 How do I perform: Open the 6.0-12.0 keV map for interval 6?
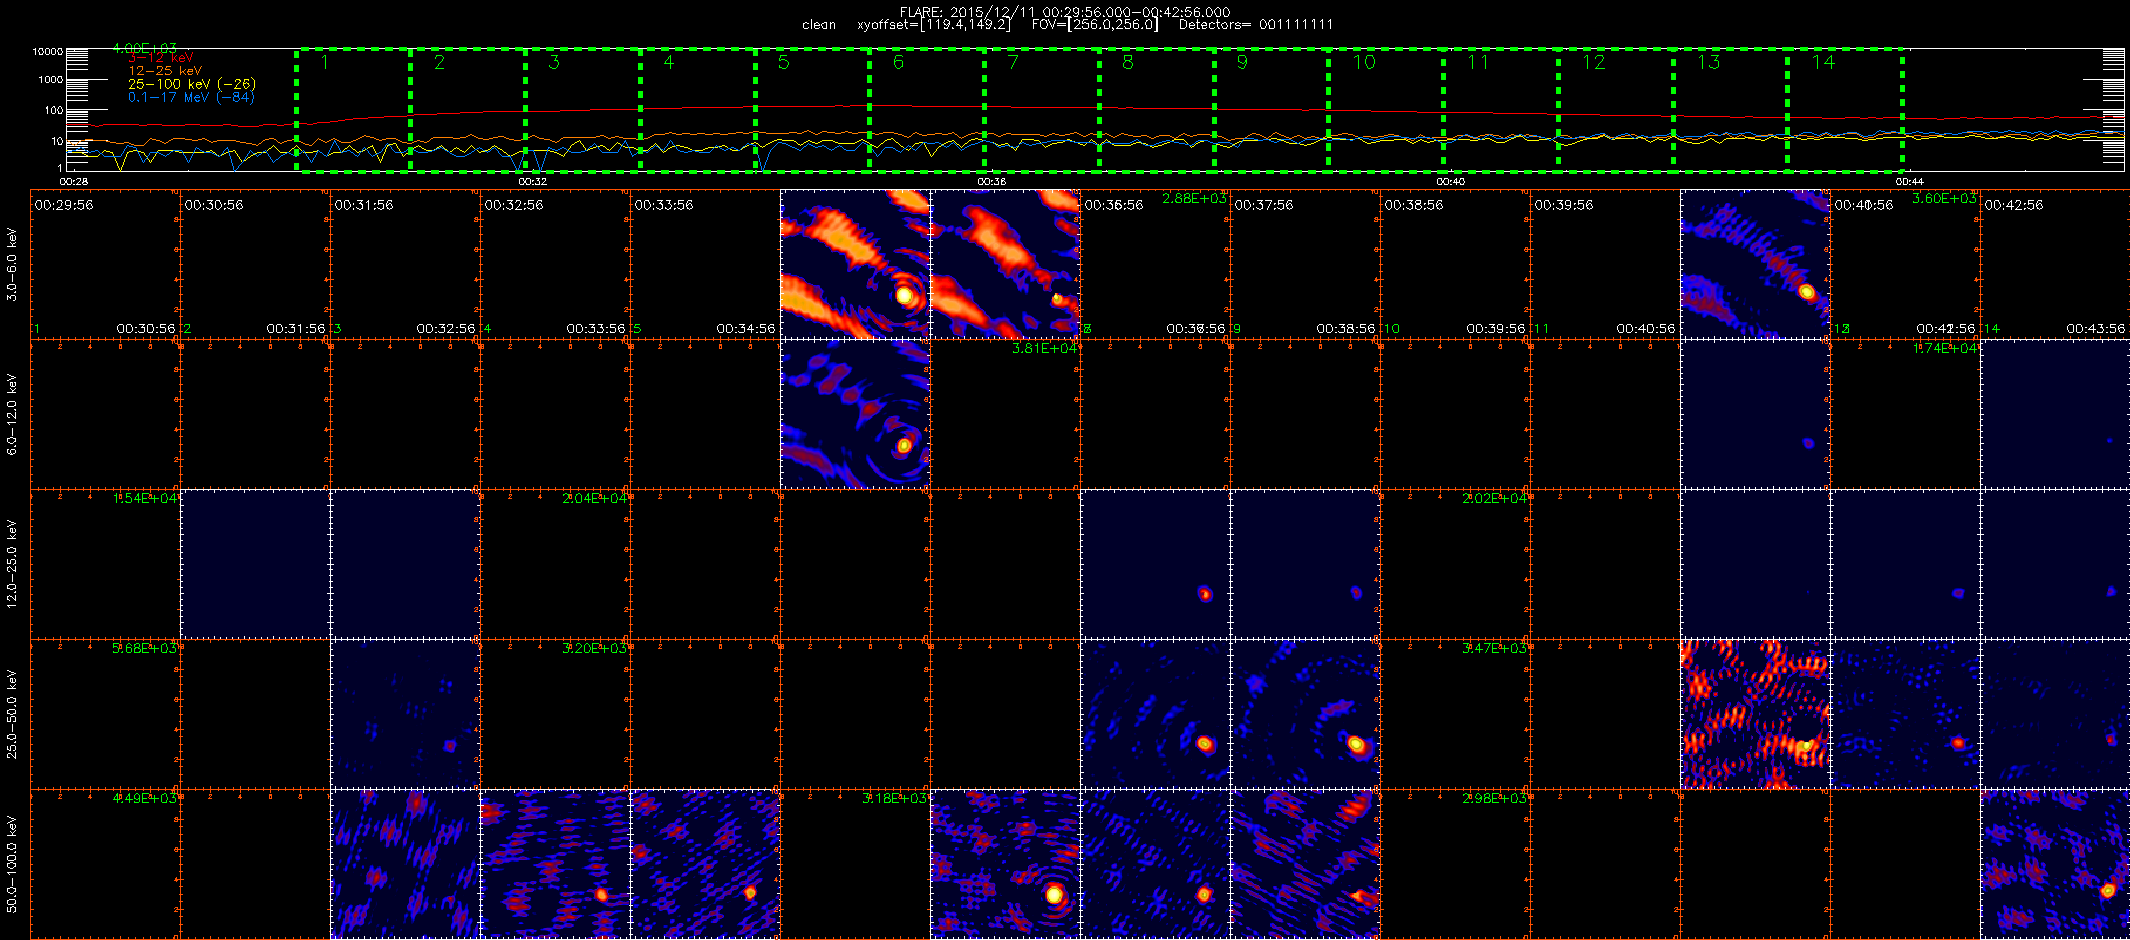[855, 414]
